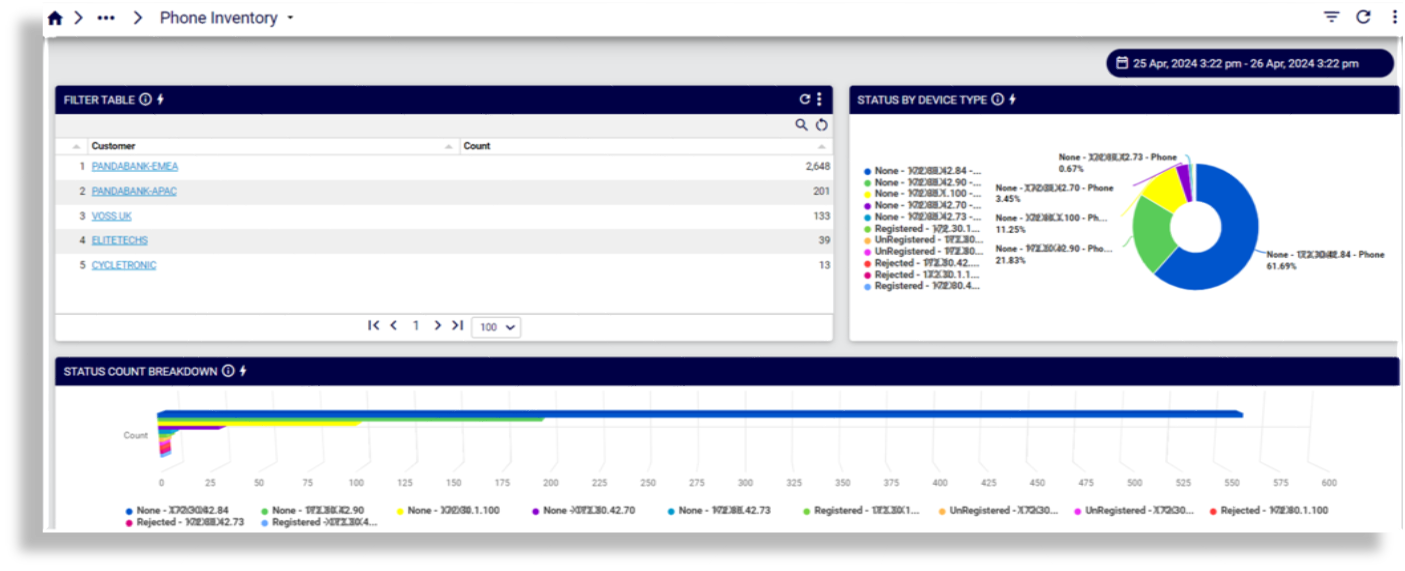This screenshot has width=1405, height=571.
Task: Open search in the Filter Table
Action: coord(801,125)
